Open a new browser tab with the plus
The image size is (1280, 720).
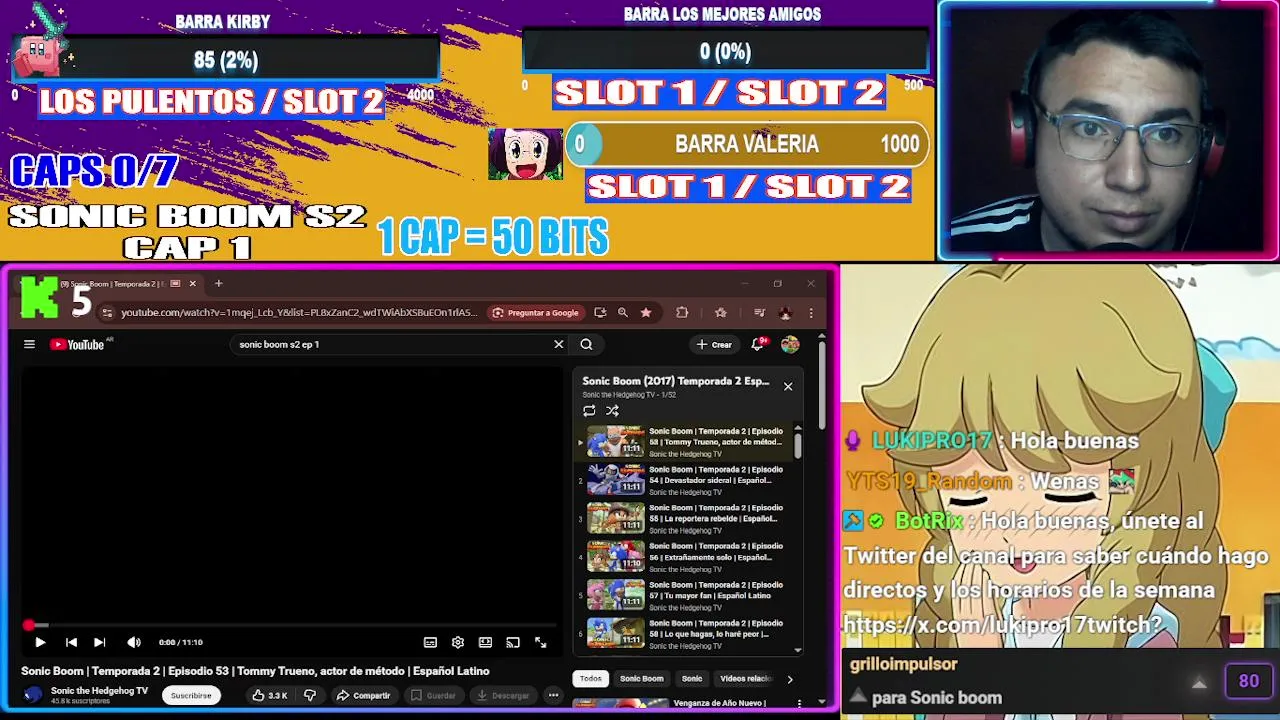(x=219, y=283)
